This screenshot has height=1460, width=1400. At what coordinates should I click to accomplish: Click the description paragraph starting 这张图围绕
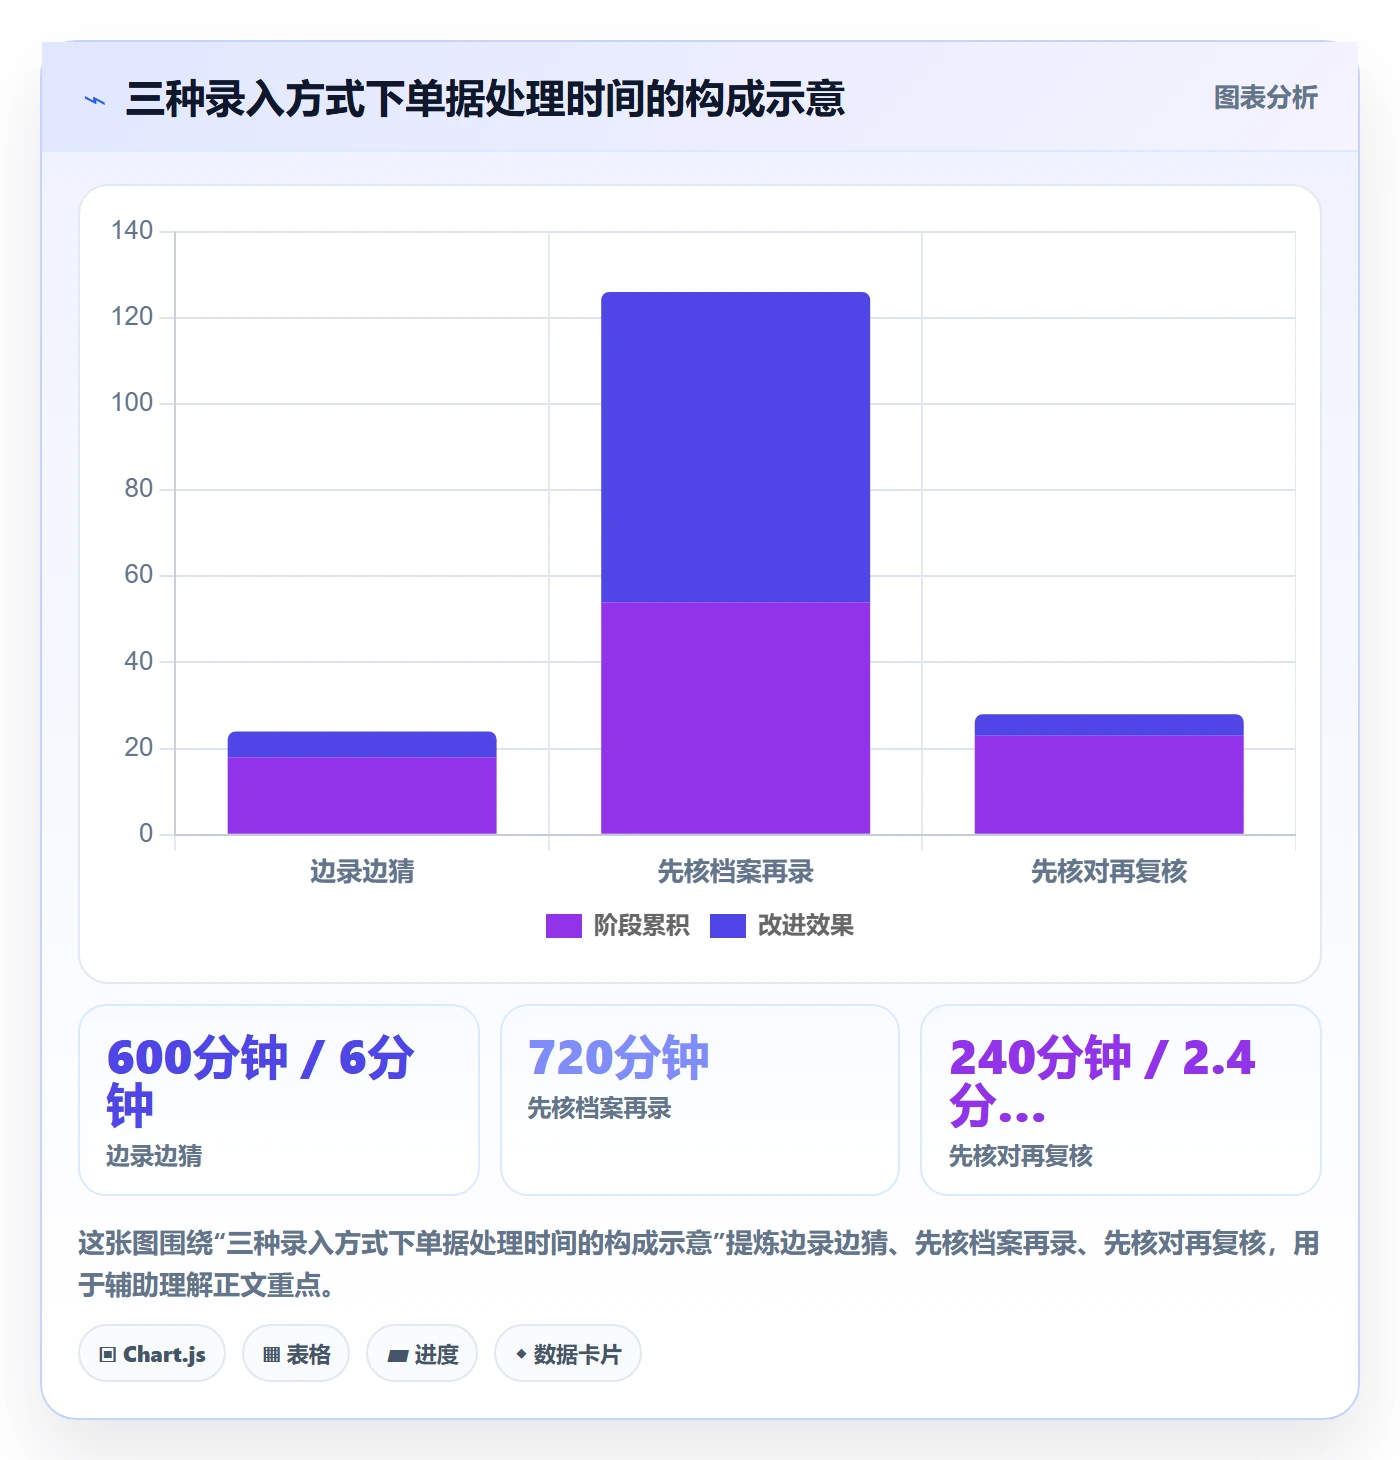pyautogui.click(x=699, y=1264)
